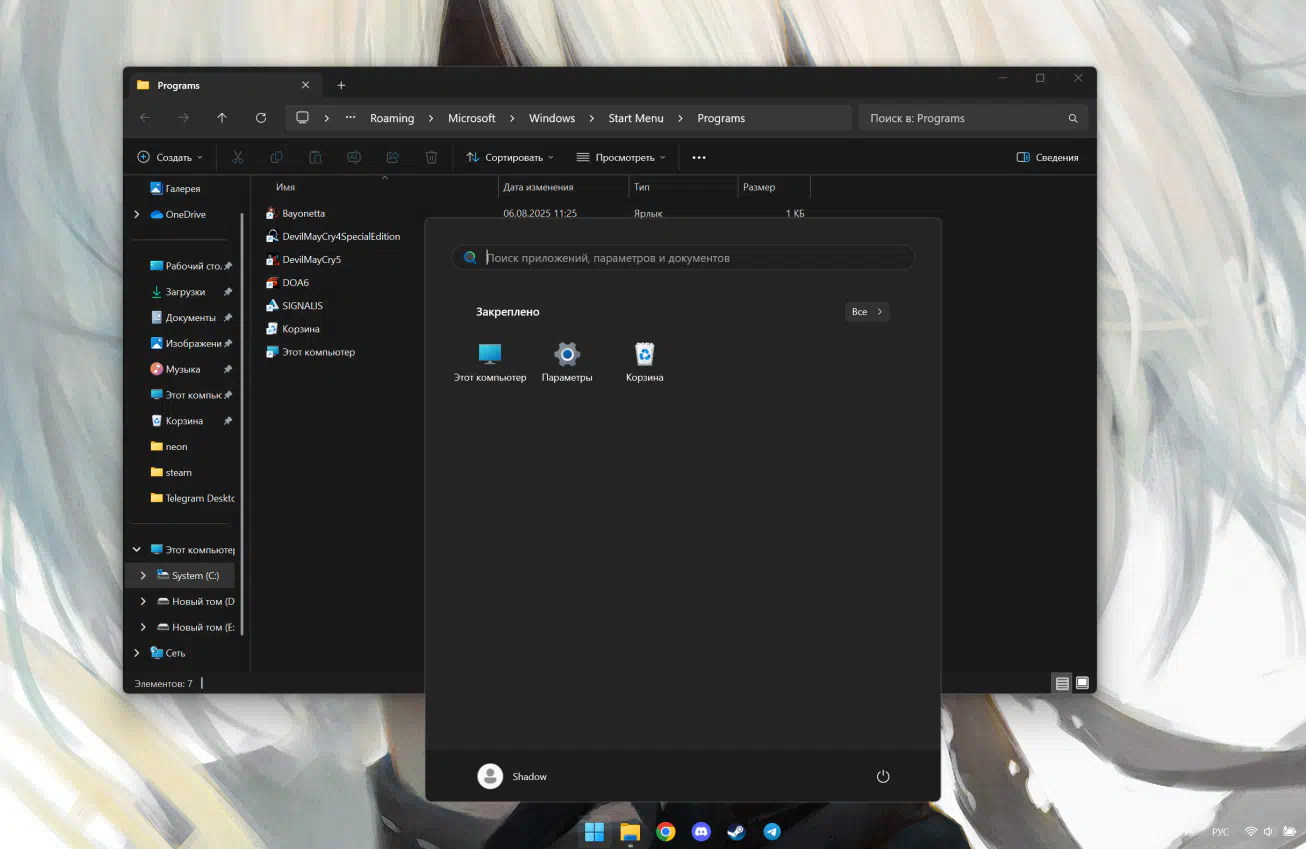Screen dimensions: 1306x849
Task: Click the Microsoft breadcrumb
Action: pos(472,118)
